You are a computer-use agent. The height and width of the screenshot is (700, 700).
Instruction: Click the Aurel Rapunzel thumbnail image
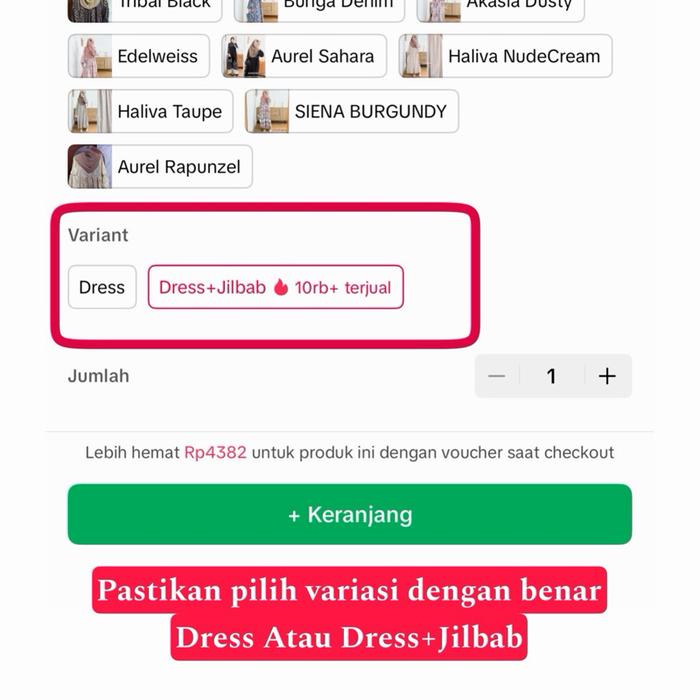[90, 167]
